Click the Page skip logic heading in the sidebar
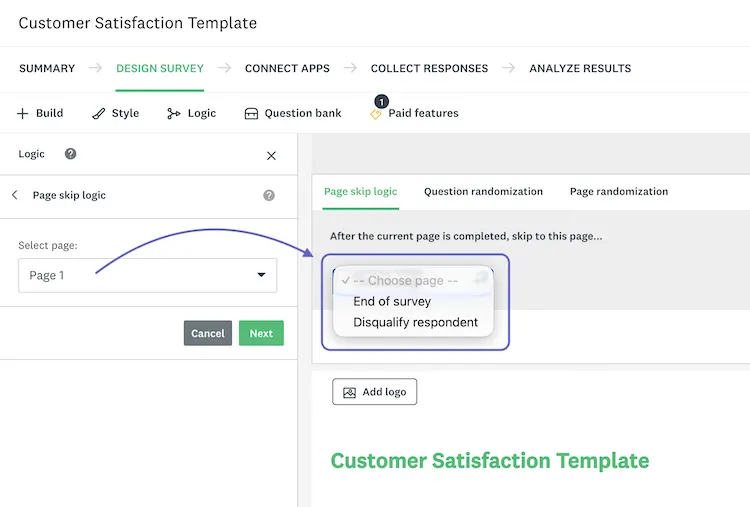This screenshot has width=750, height=507. [x=69, y=195]
